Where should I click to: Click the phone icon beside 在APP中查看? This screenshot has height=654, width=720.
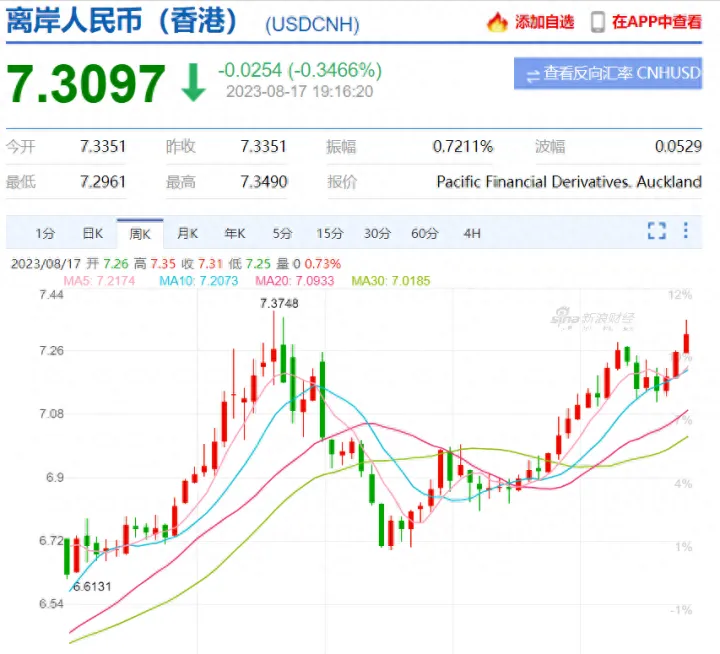click(x=597, y=22)
